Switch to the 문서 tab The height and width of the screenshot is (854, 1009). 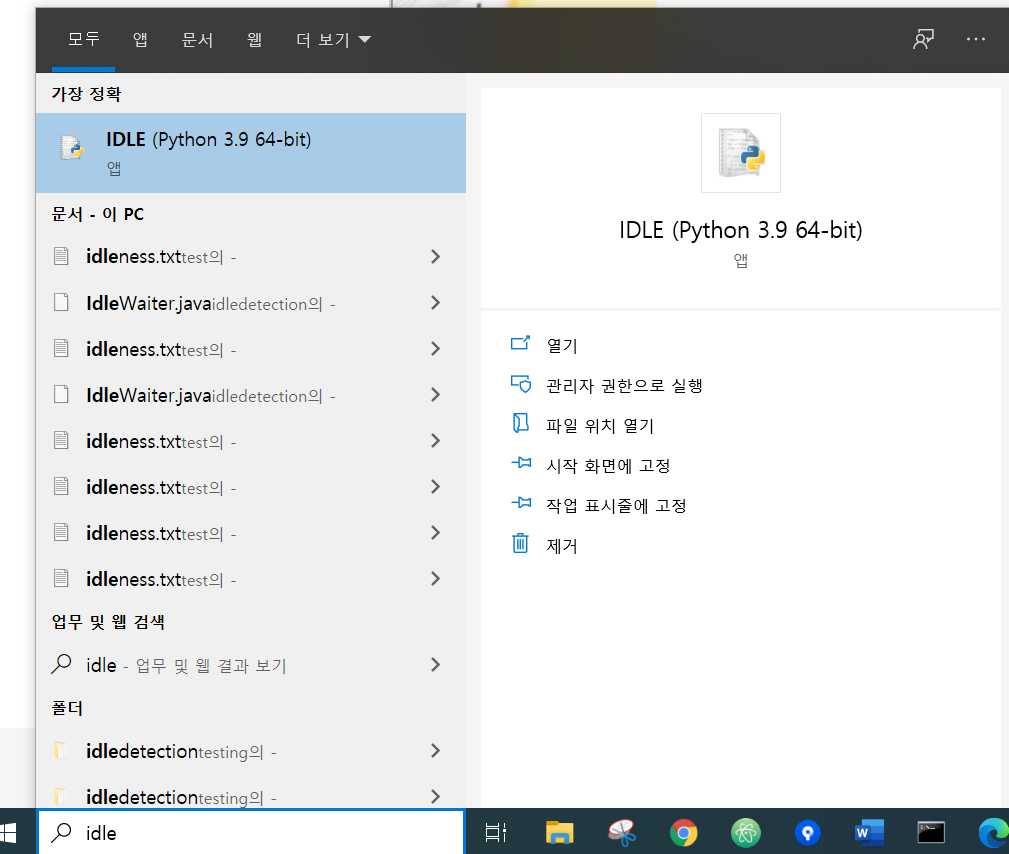[x=197, y=40]
